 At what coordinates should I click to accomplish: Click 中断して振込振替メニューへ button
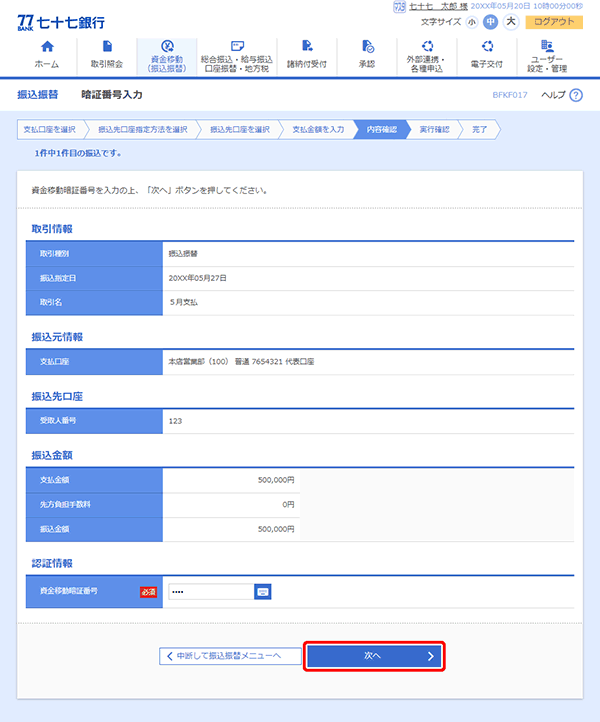[x=230, y=656]
